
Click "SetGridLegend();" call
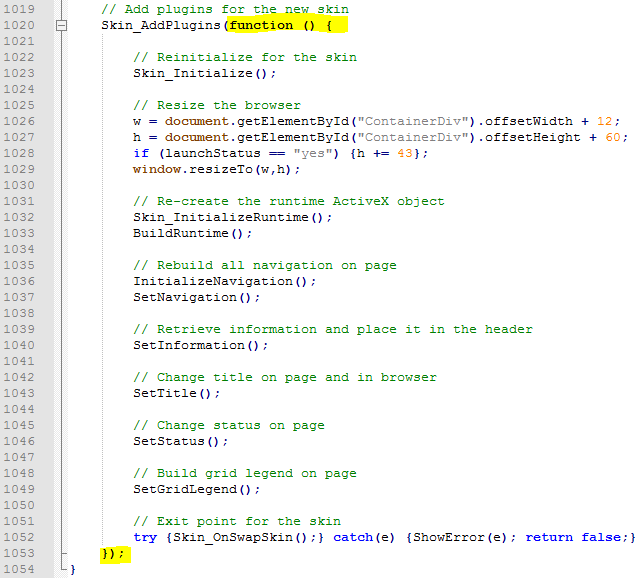click(x=197, y=489)
